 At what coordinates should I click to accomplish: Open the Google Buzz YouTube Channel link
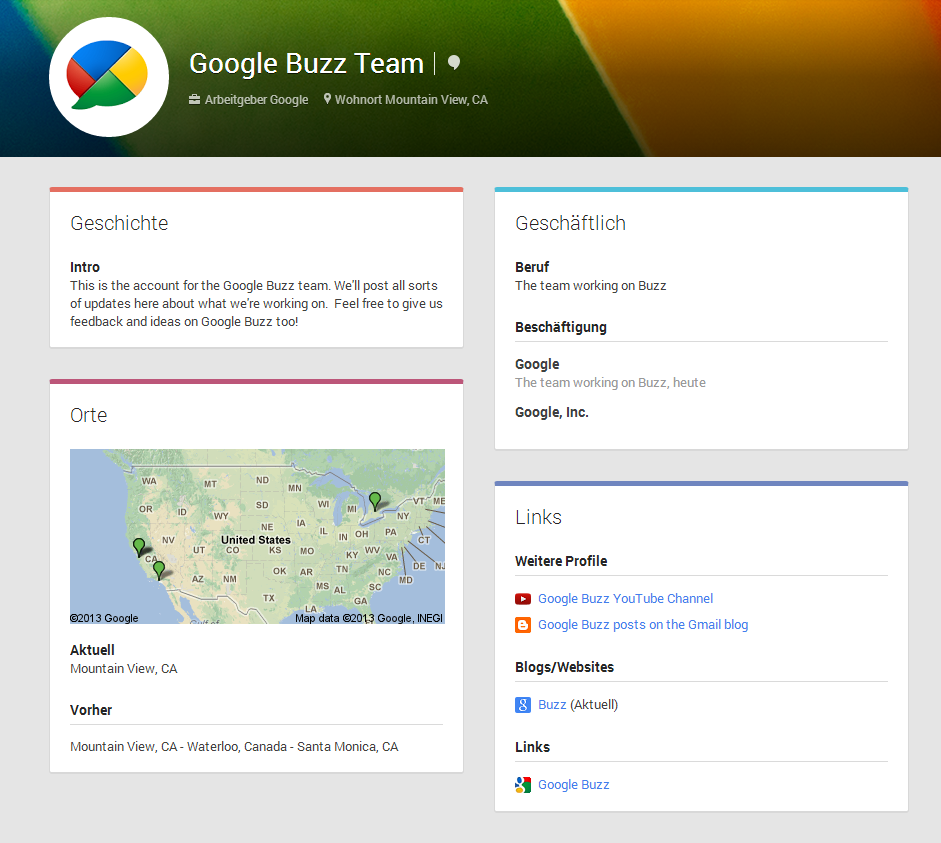pos(625,599)
